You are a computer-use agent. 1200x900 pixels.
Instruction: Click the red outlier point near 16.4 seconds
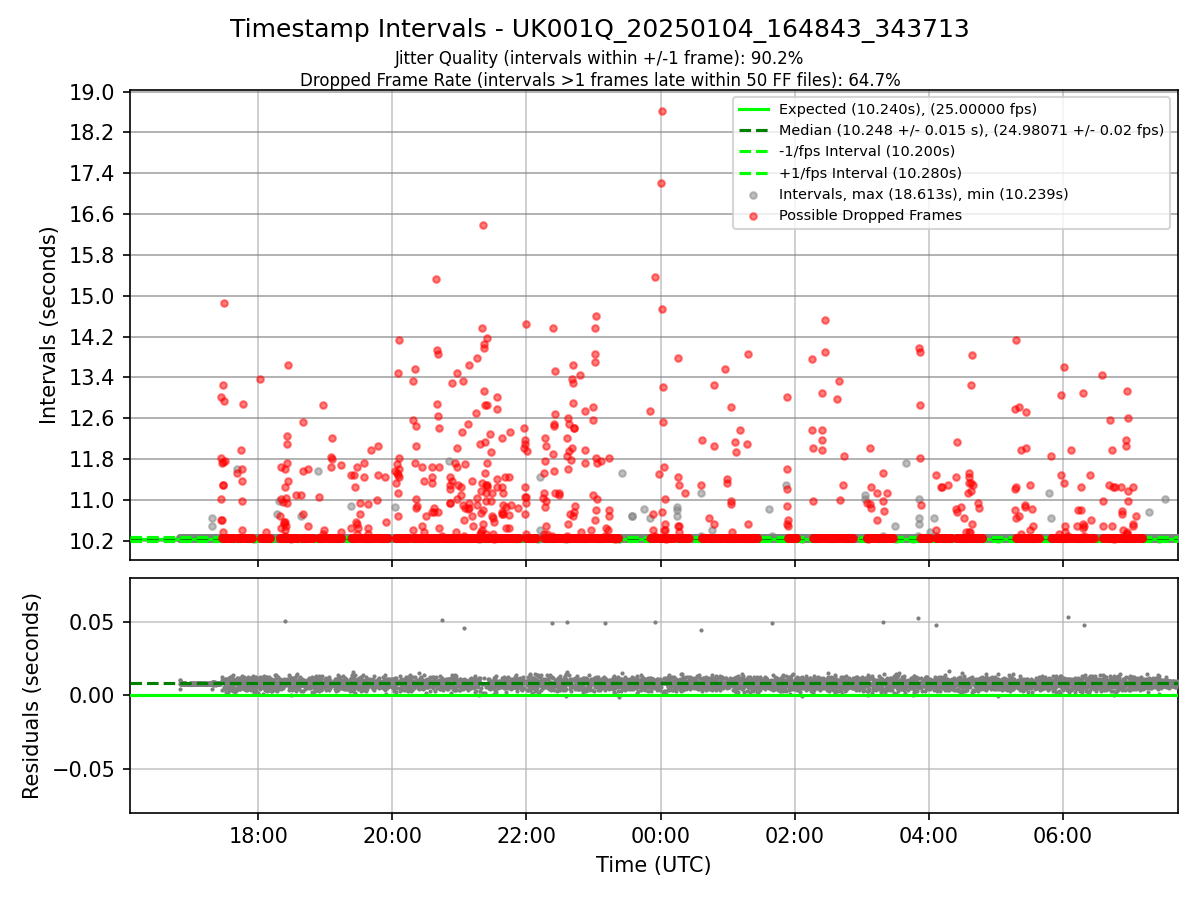pyautogui.click(x=483, y=225)
